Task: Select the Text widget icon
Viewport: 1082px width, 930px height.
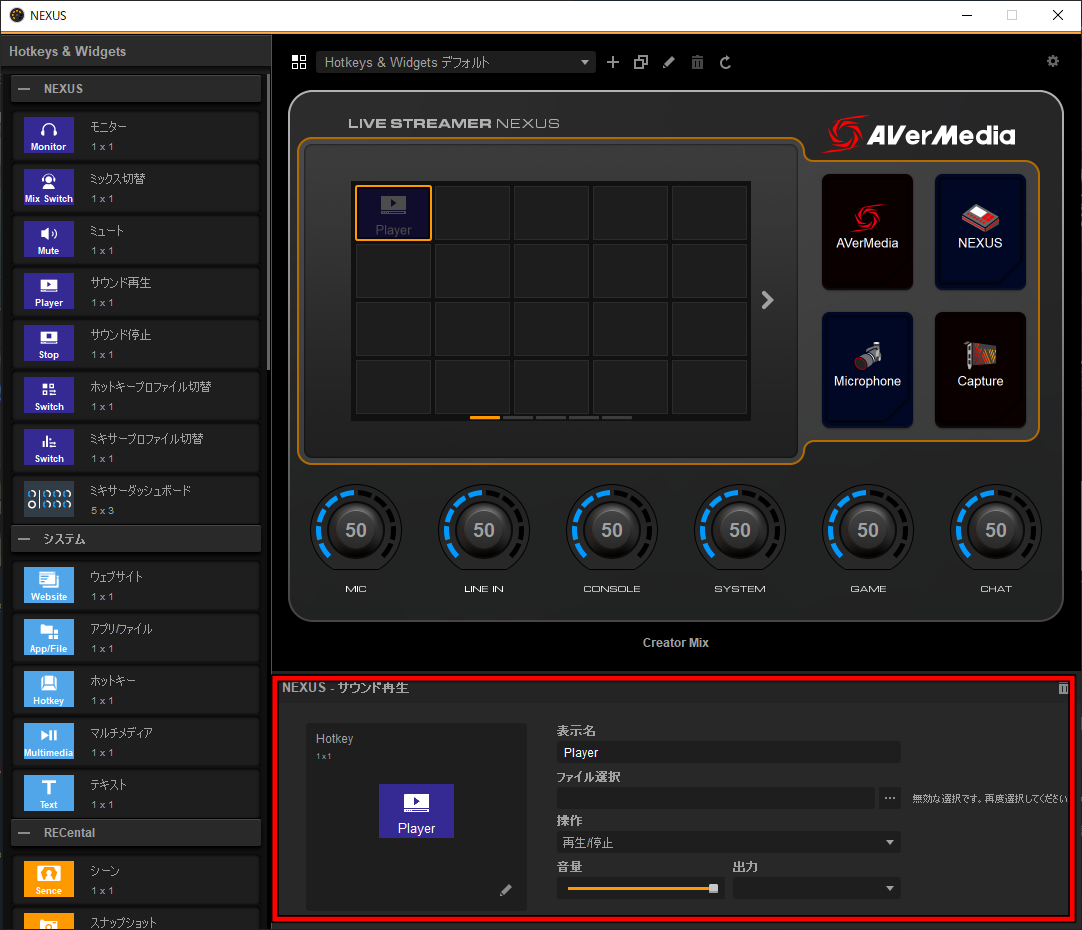Action: pyautogui.click(x=48, y=793)
